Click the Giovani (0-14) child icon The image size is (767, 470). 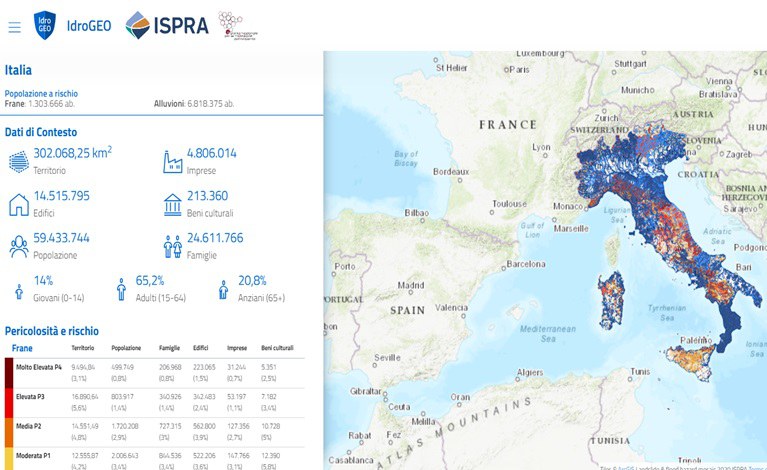click(19, 290)
